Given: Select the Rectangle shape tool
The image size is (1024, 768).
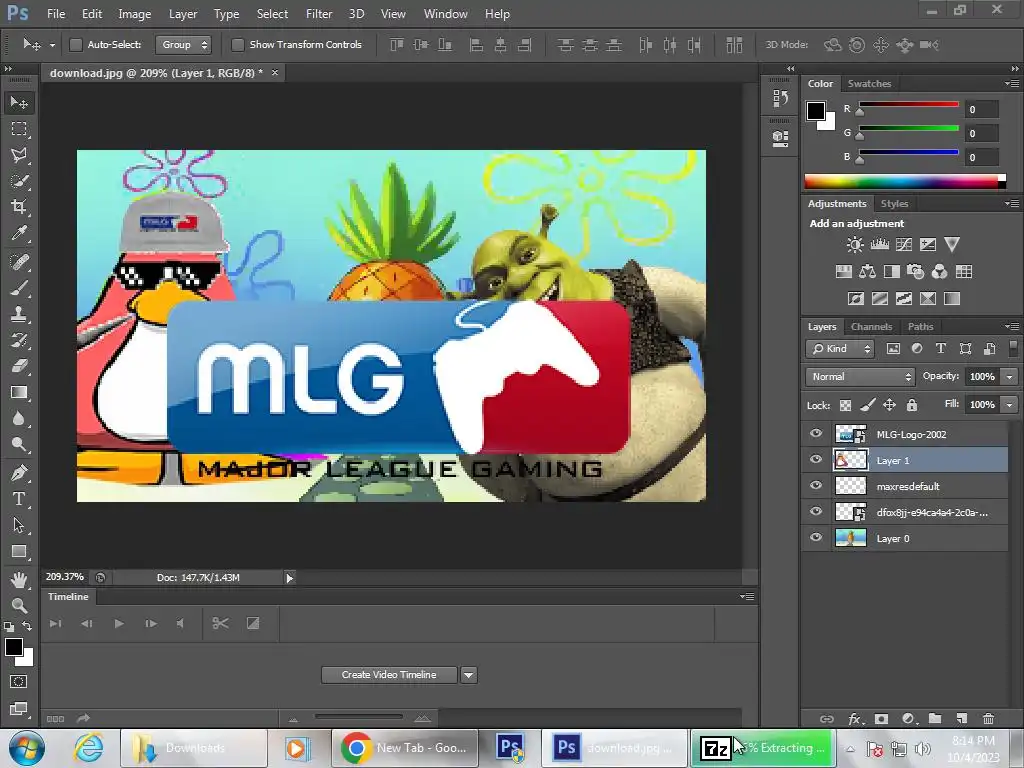Looking at the screenshot, I should coord(19,551).
